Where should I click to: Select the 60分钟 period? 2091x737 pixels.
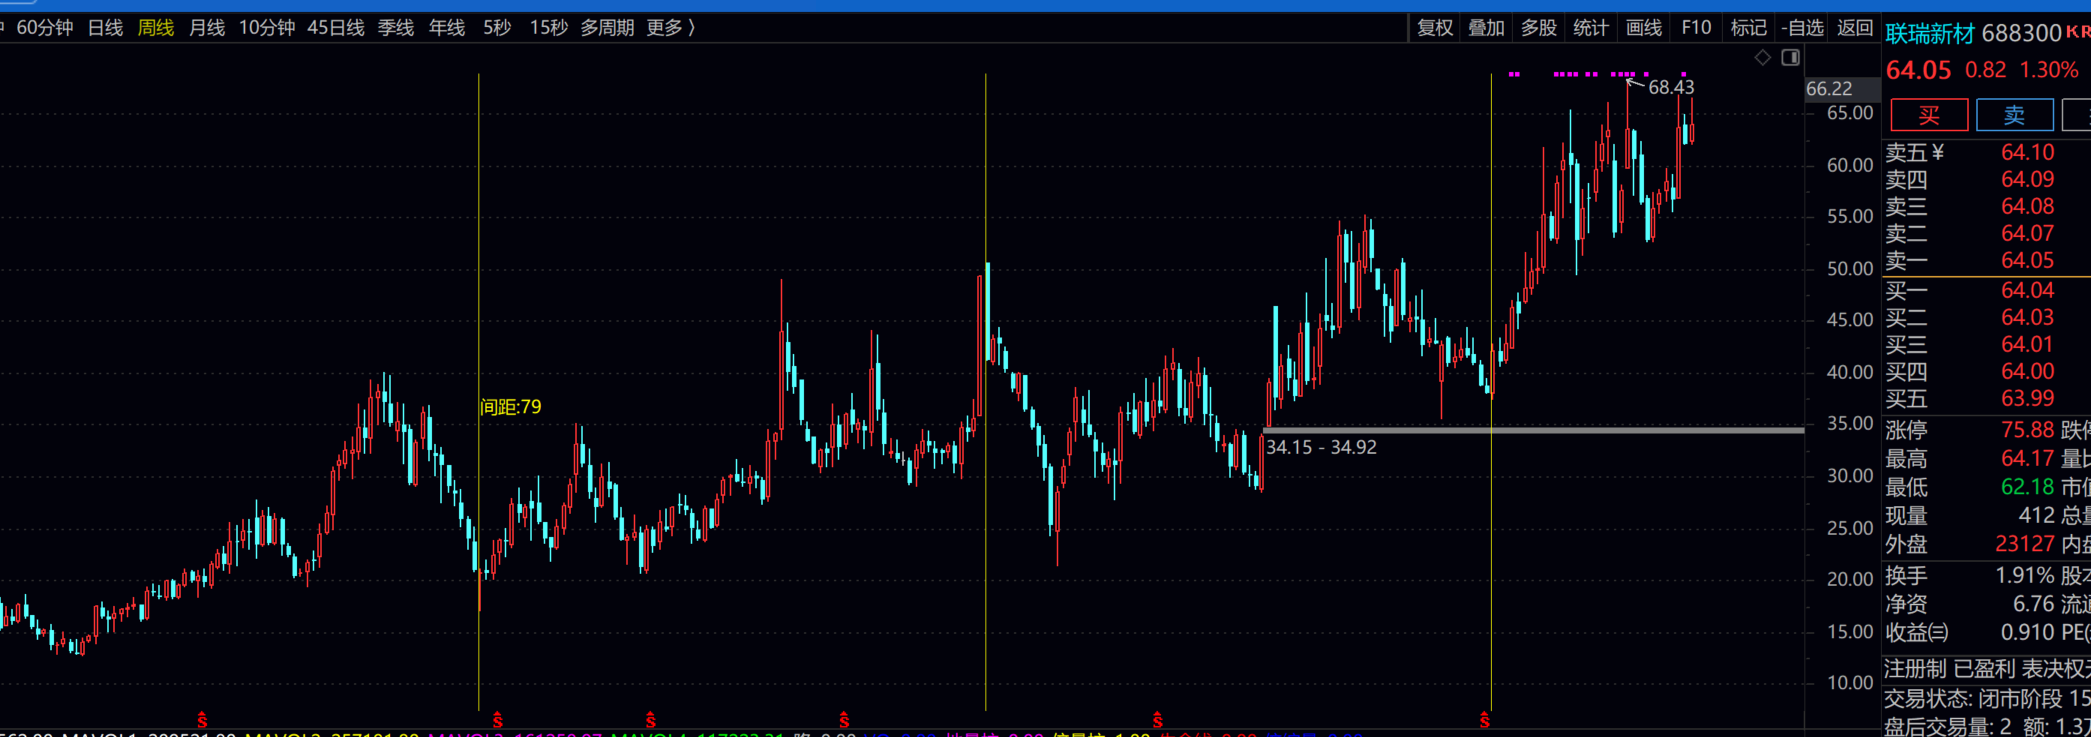click(x=44, y=28)
